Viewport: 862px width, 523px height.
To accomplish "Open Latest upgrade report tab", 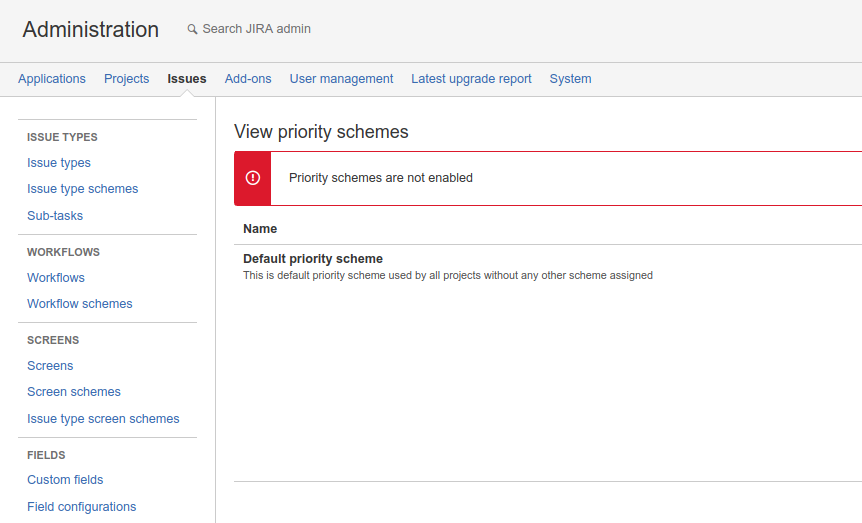I will pos(471,79).
